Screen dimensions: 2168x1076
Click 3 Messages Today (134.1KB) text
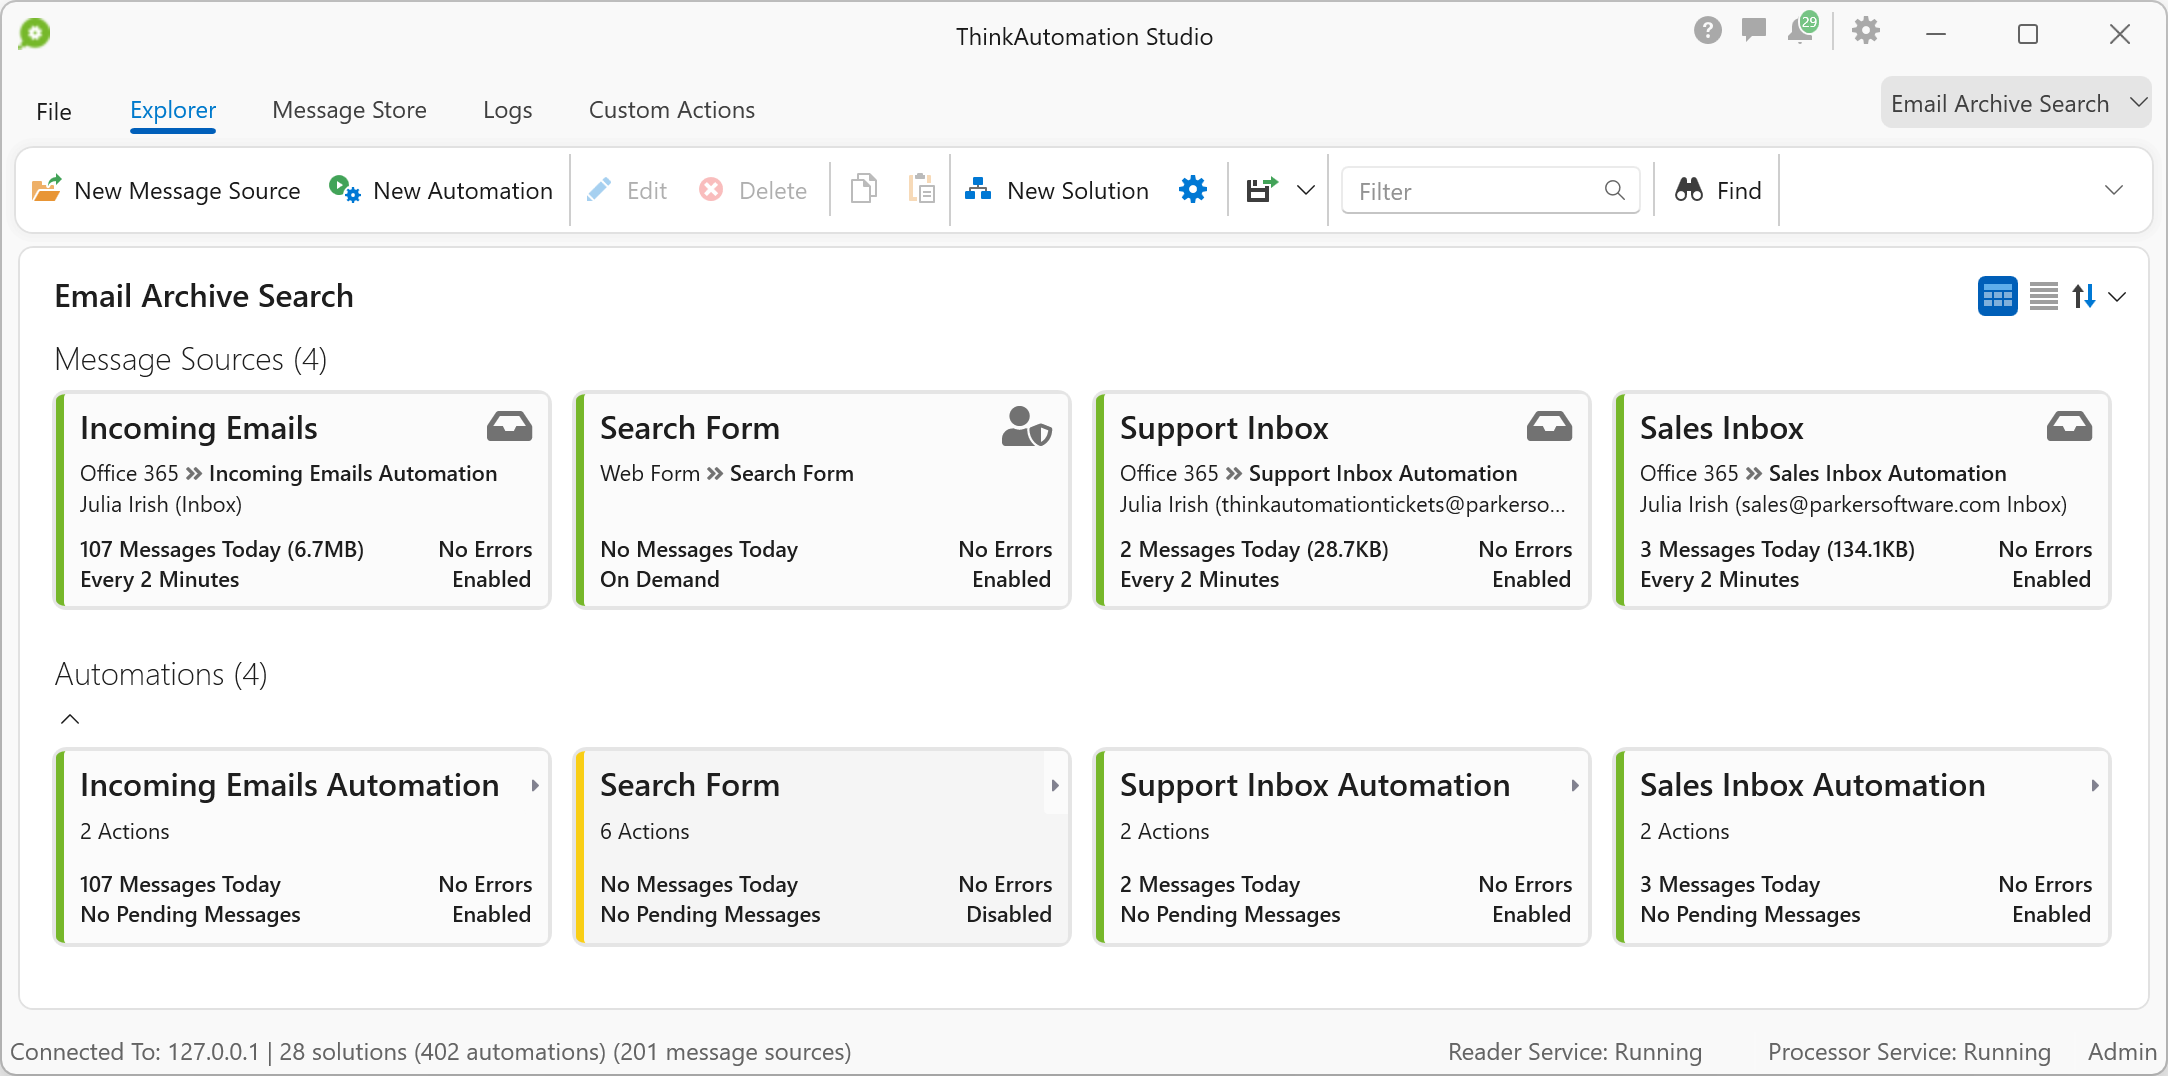pyautogui.click(x=1778, y=549)
